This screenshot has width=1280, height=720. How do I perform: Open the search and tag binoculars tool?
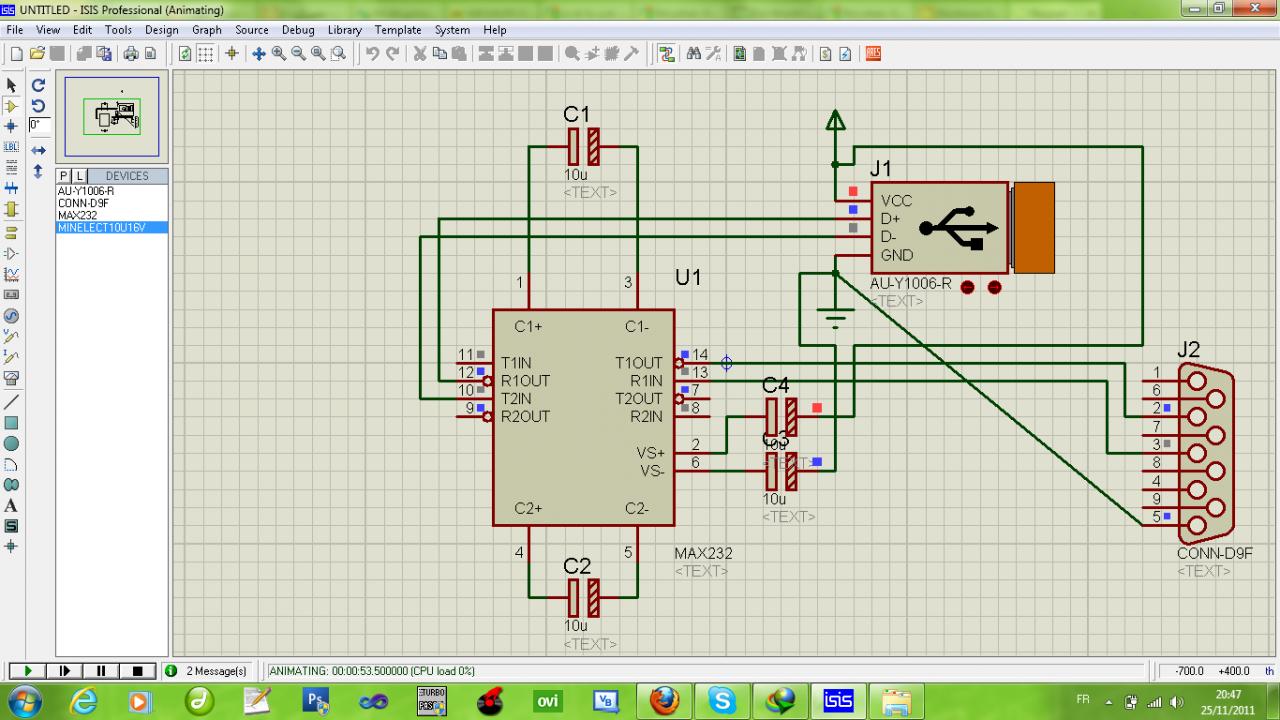(x=693, y=54)
